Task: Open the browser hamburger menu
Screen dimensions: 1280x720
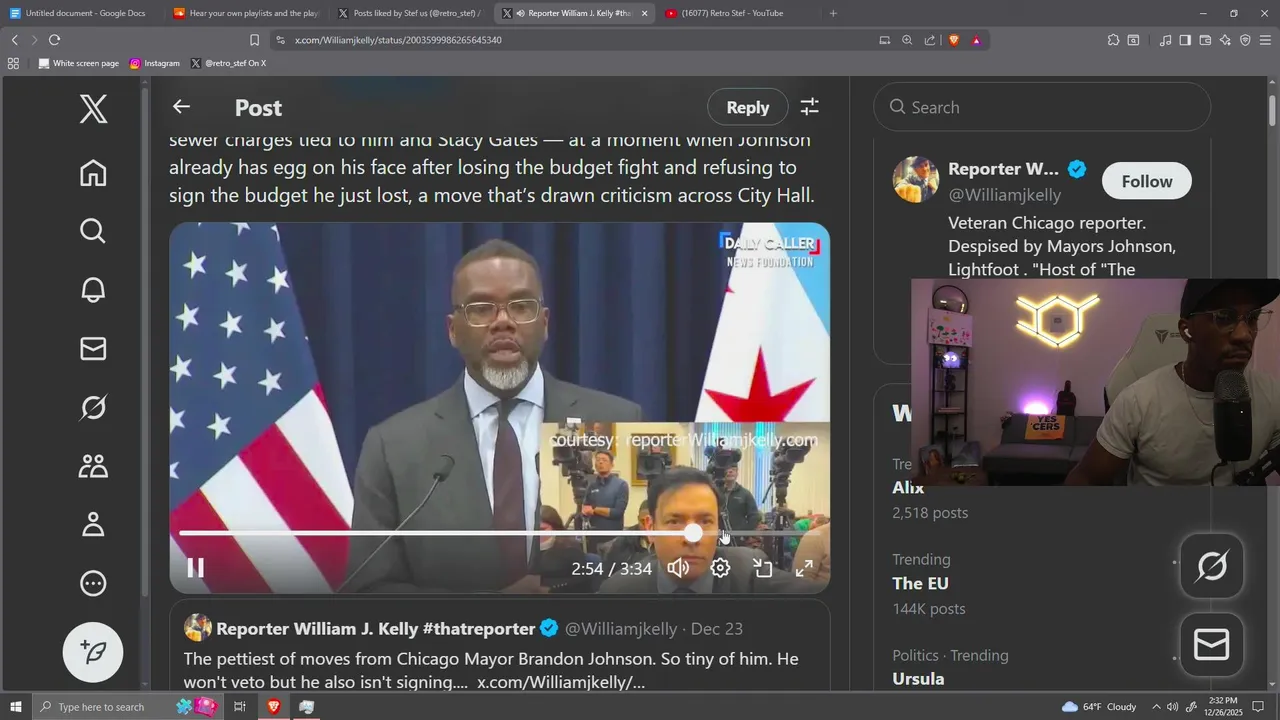Action: coord(1266,40)
